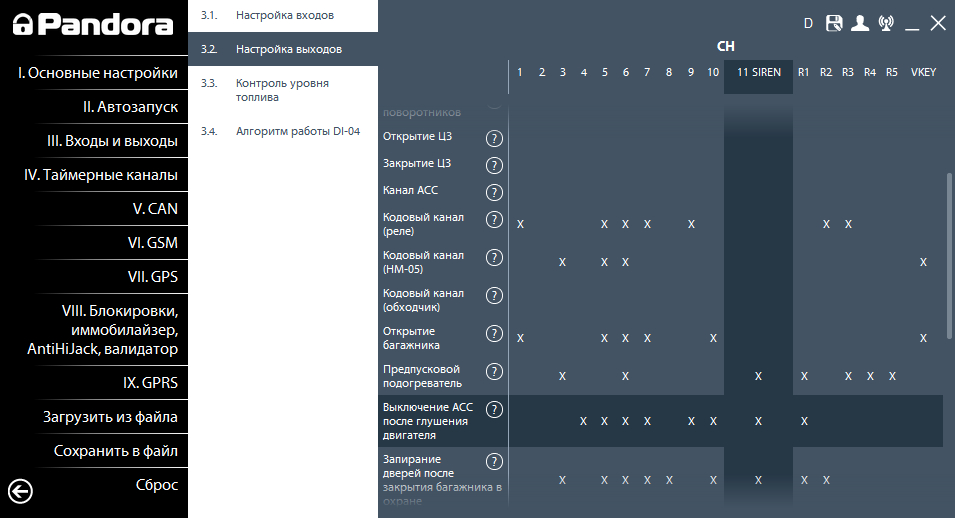Click help icon for Предпусковой подогреватель

pos(494,371)
